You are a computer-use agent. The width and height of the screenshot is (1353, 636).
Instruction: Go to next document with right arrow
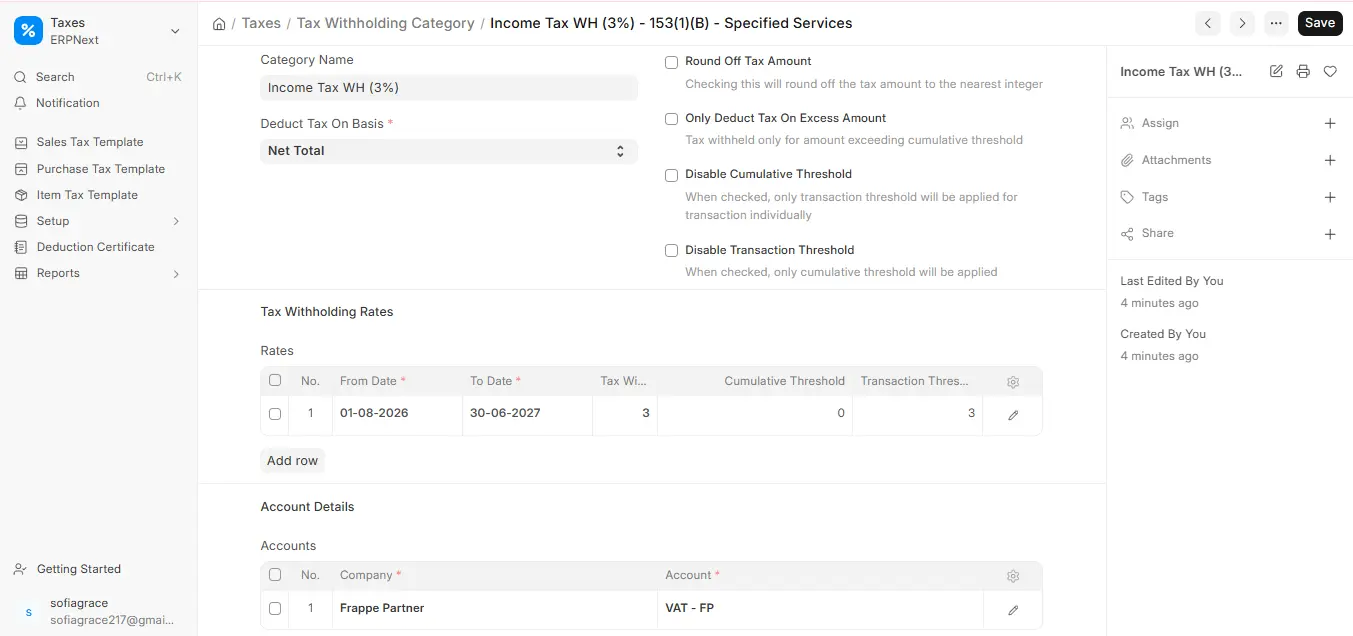tap(1242, 23)
